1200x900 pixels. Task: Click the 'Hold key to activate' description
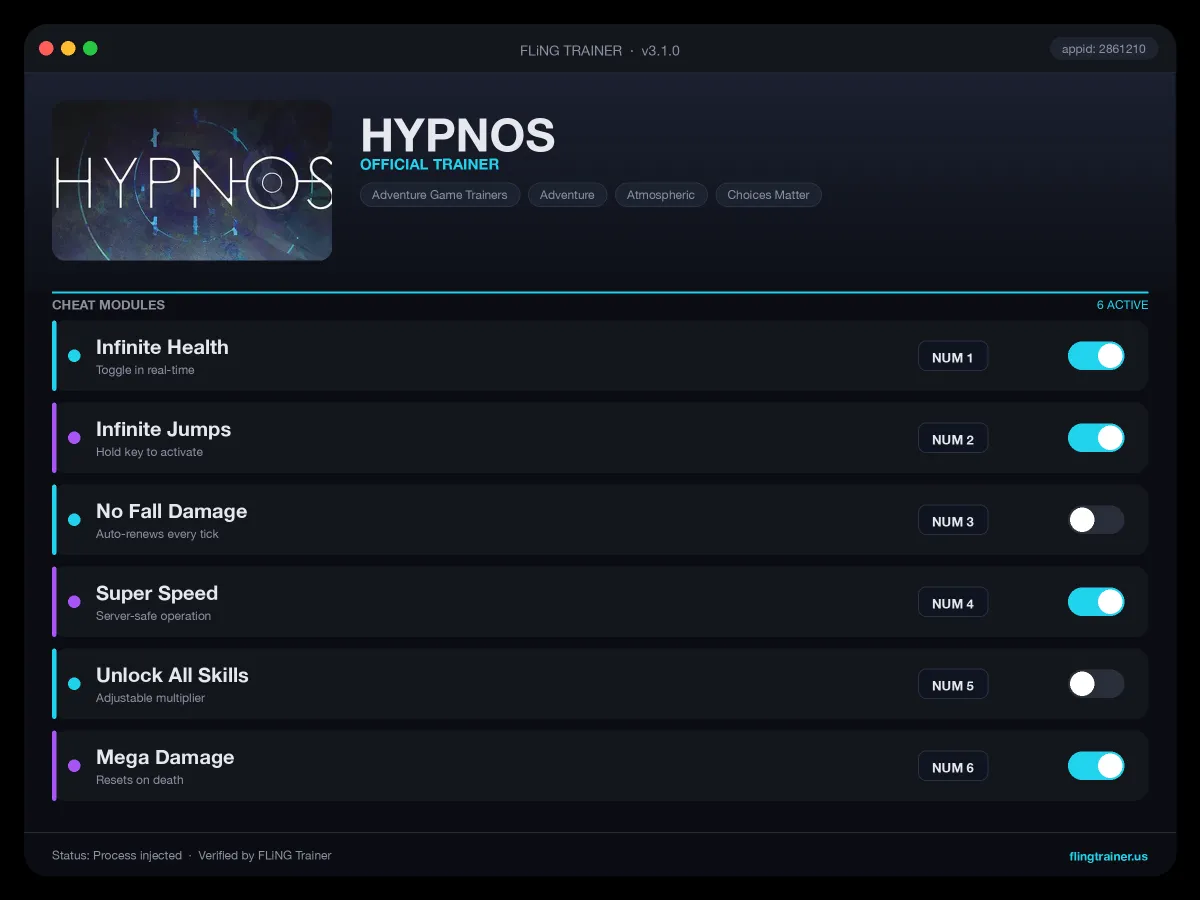click(149, 452)
